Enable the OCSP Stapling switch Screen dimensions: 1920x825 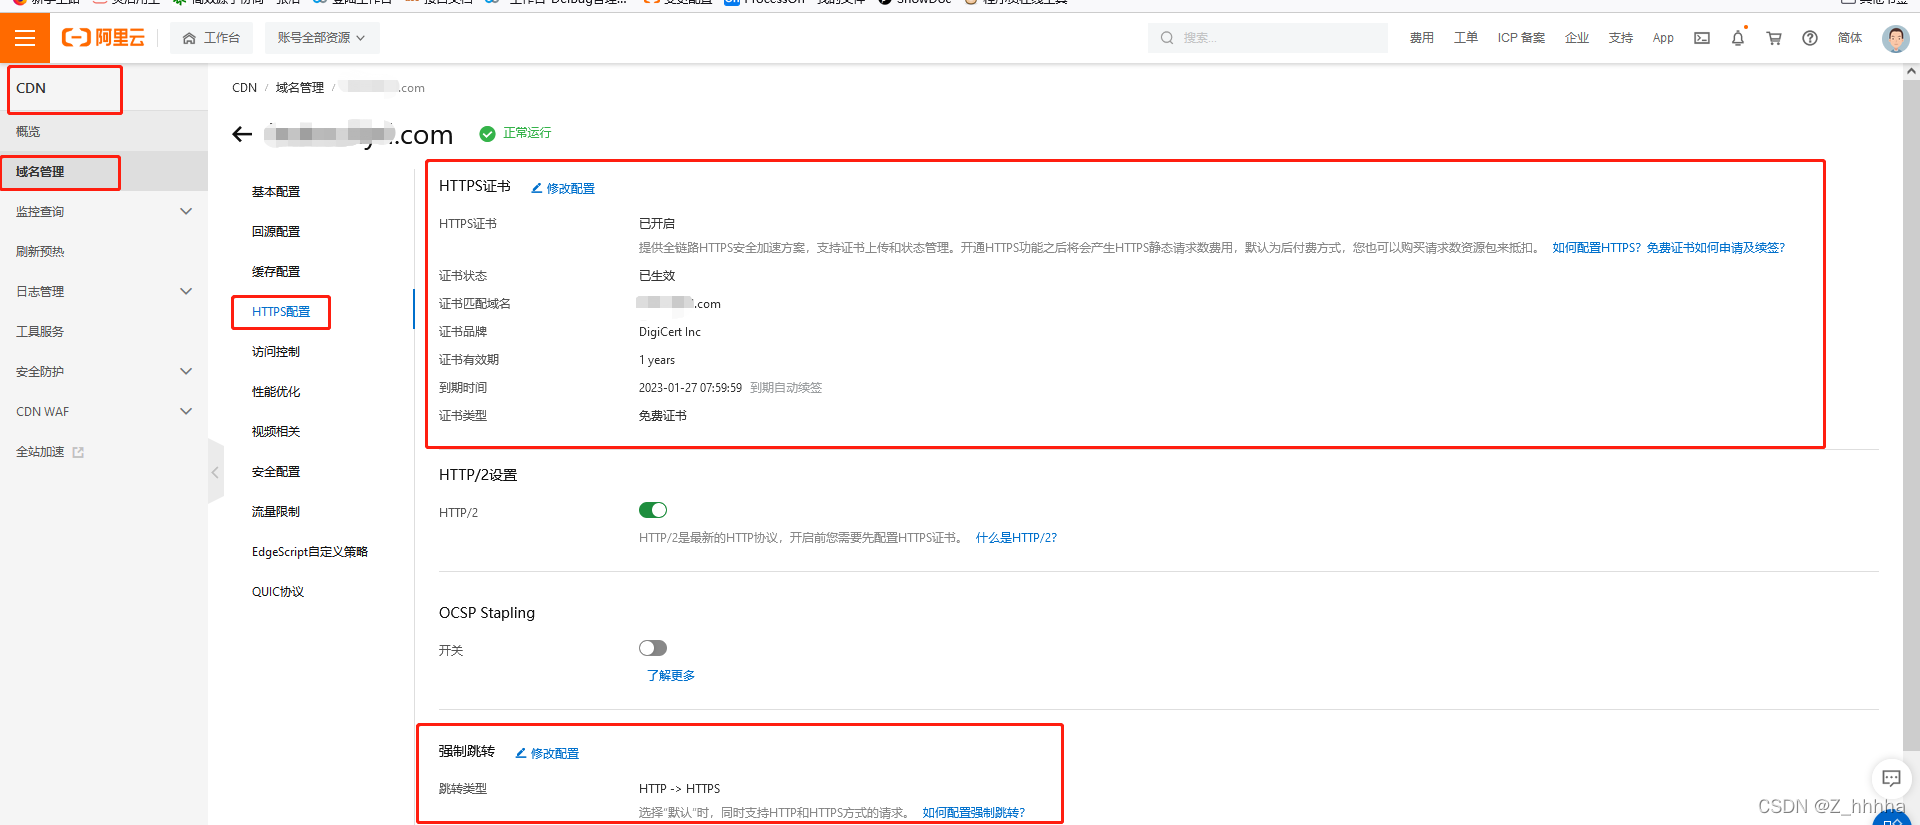tap(653, 648)
